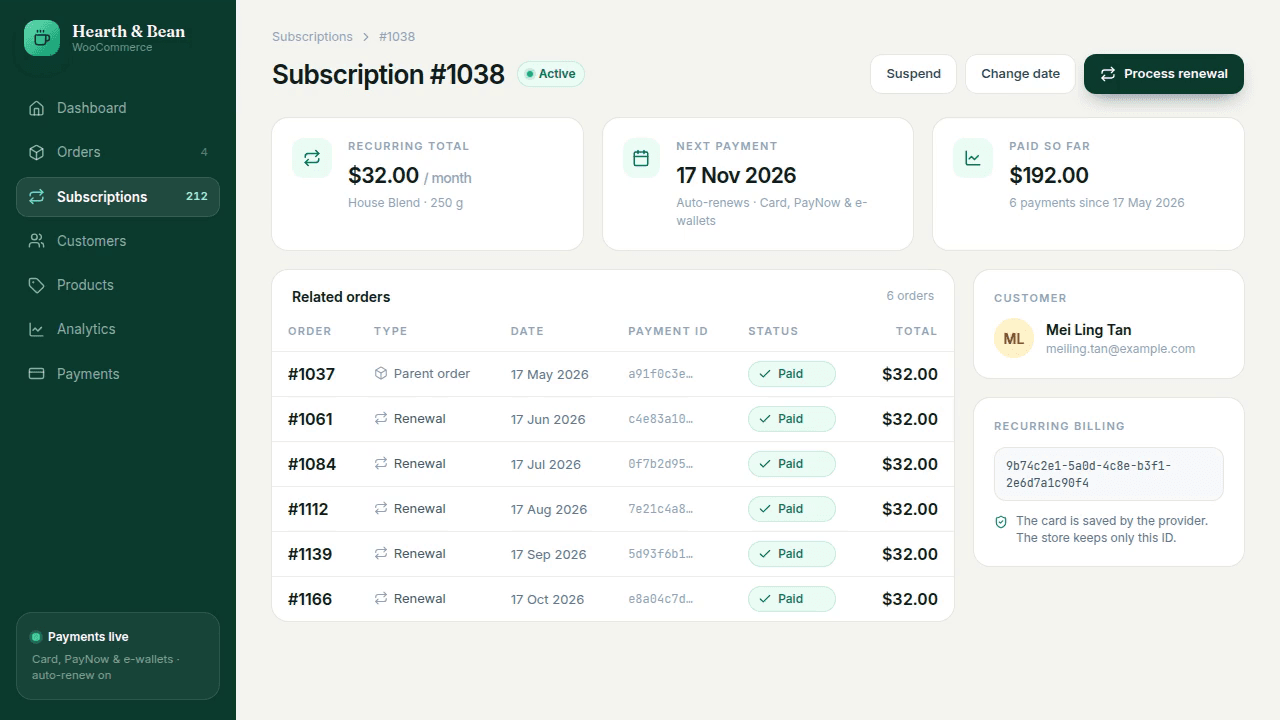Click the Analytics chart icon in sidebar
The width and height of the screenshot is (1280, 720).
pyautogui.click(x=37, y=329)
